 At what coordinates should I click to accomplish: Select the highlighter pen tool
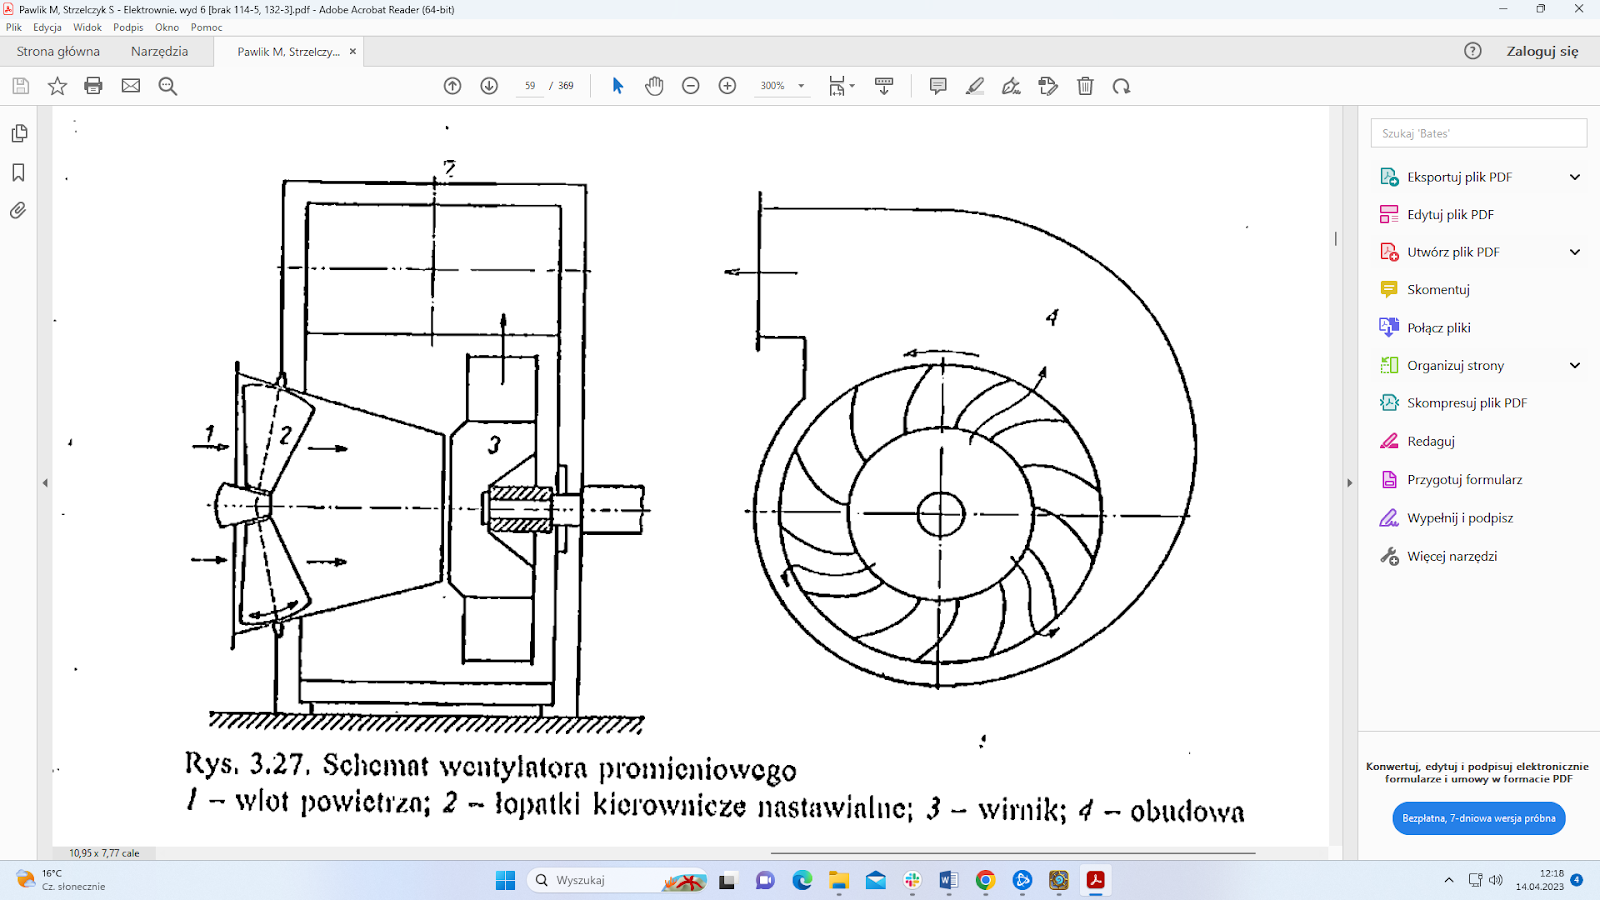[974, 86]
